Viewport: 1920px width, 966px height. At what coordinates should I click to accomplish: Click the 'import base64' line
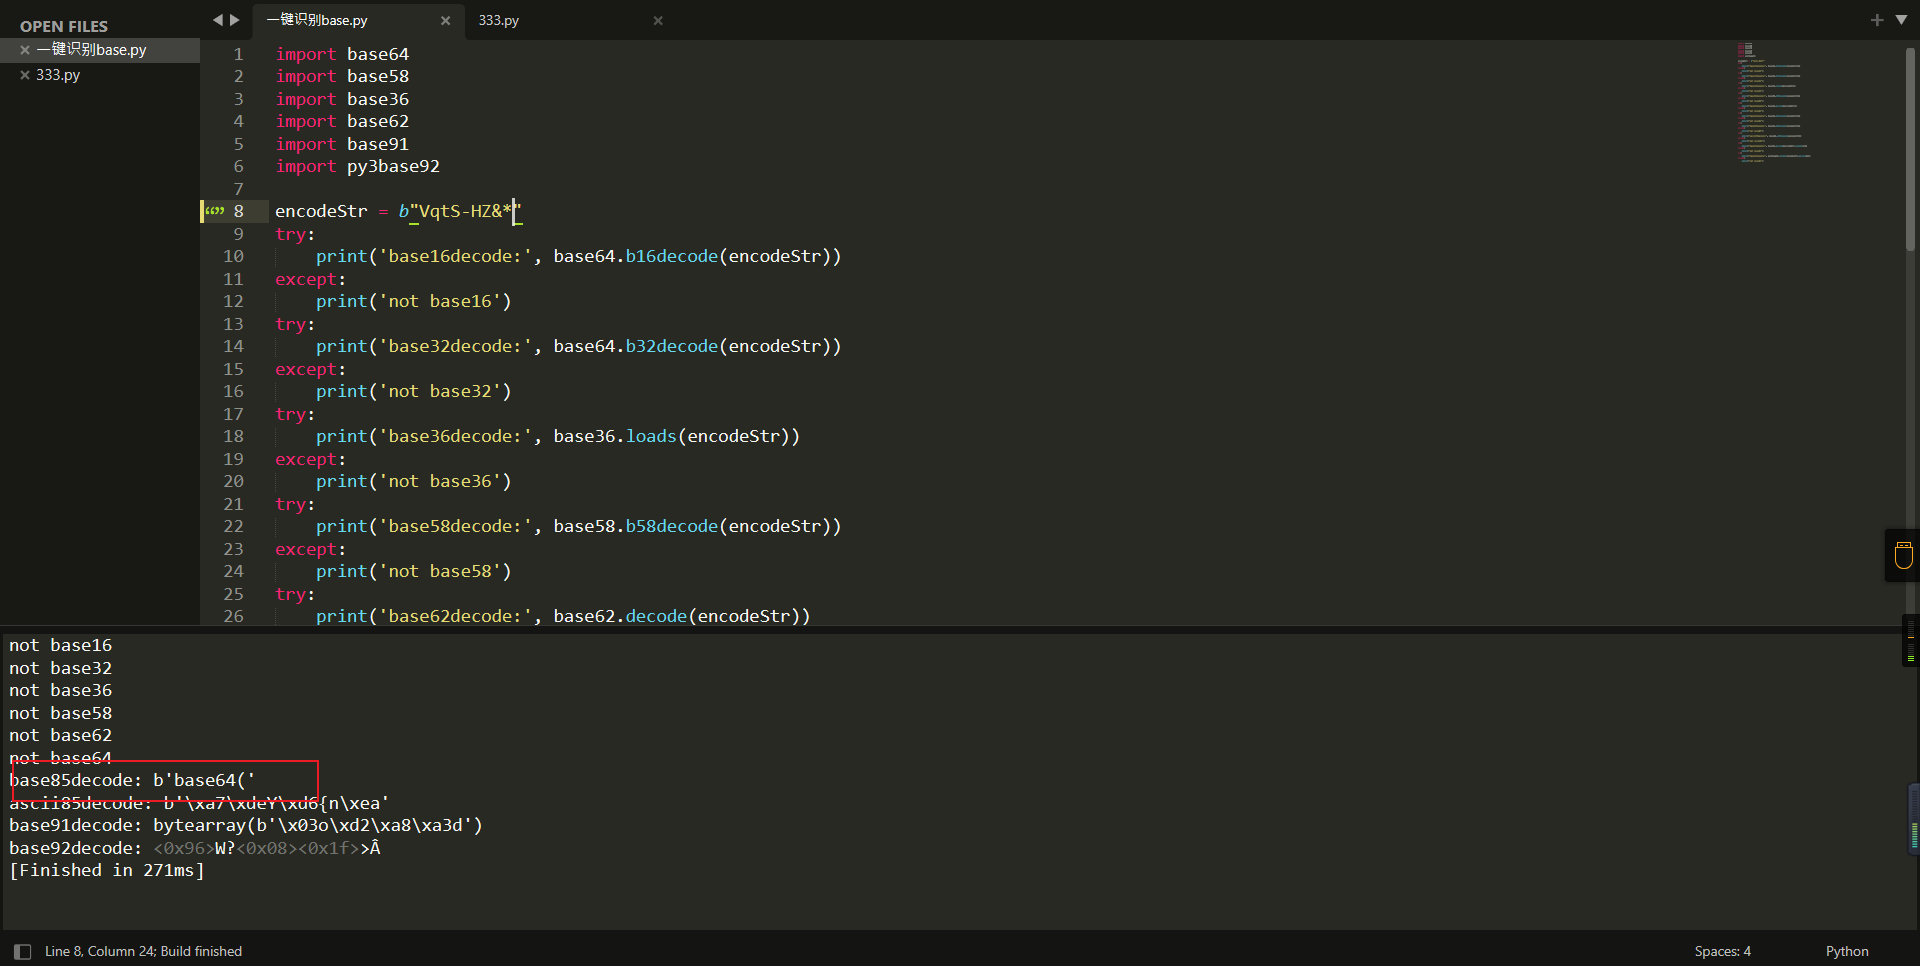[x=342, y=54]
